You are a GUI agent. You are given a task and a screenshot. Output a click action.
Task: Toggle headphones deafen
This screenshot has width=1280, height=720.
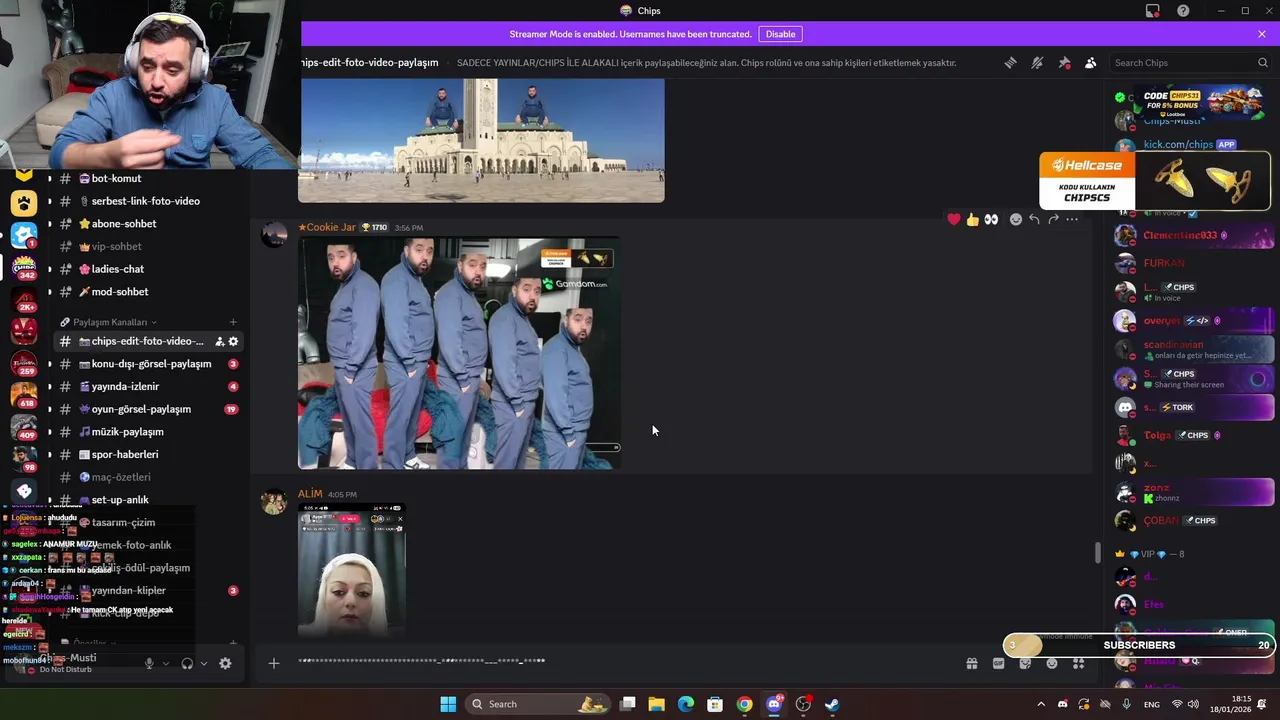[187, 663]
